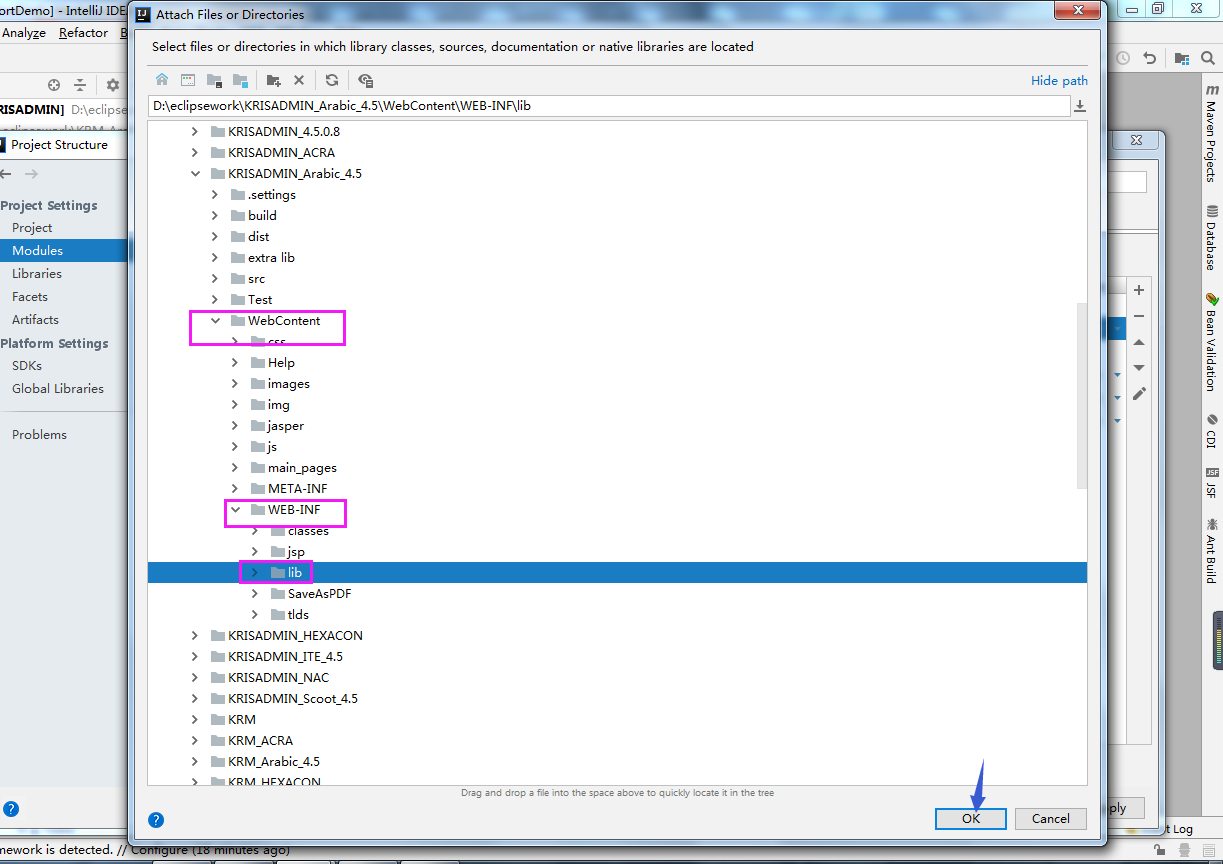Image resolution: width=1223 pixels, height=864 pixels.
Task: Open the Bean Validation side tab
Action: tap(1211, 342)
